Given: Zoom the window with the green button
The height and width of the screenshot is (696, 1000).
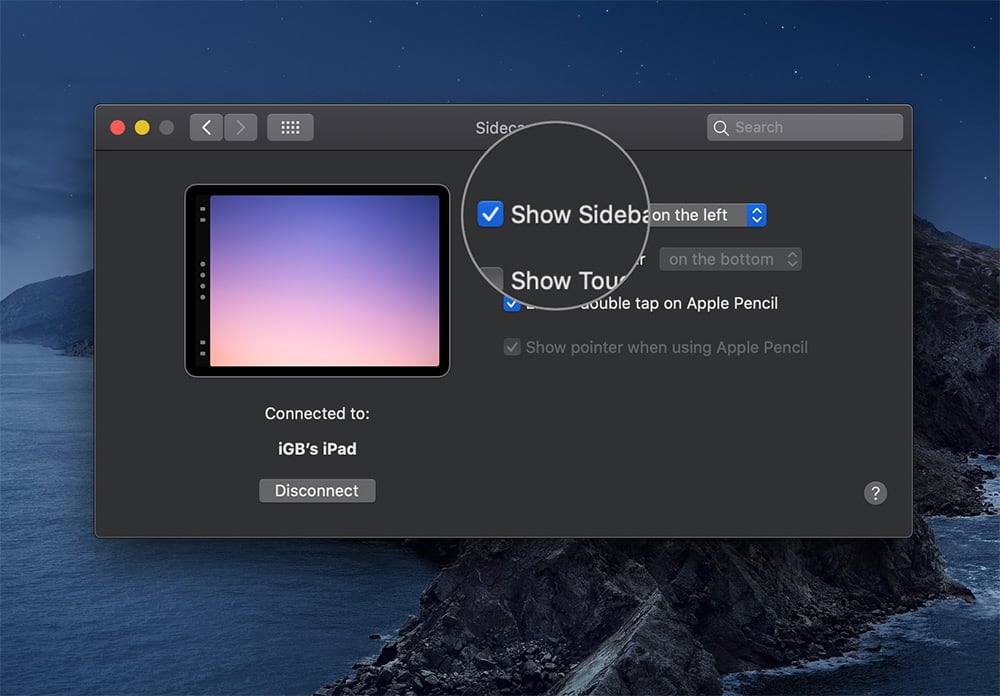Looking at the screenshot, I should point(166,127).
